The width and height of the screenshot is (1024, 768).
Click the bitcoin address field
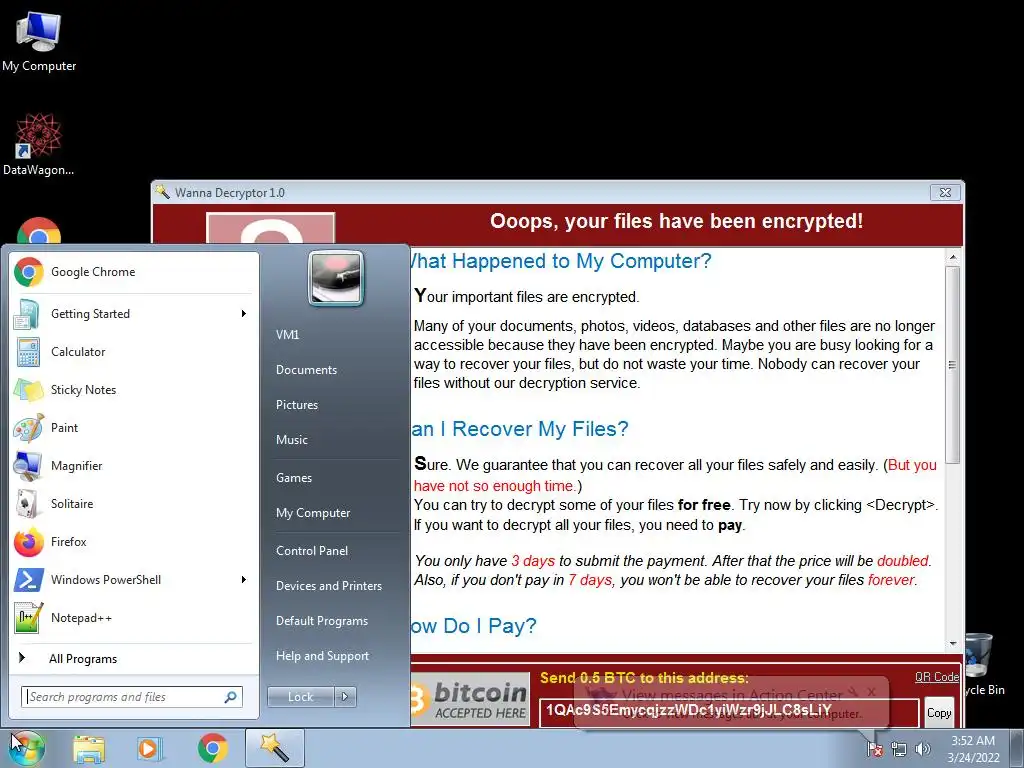[x=729, y=712]
